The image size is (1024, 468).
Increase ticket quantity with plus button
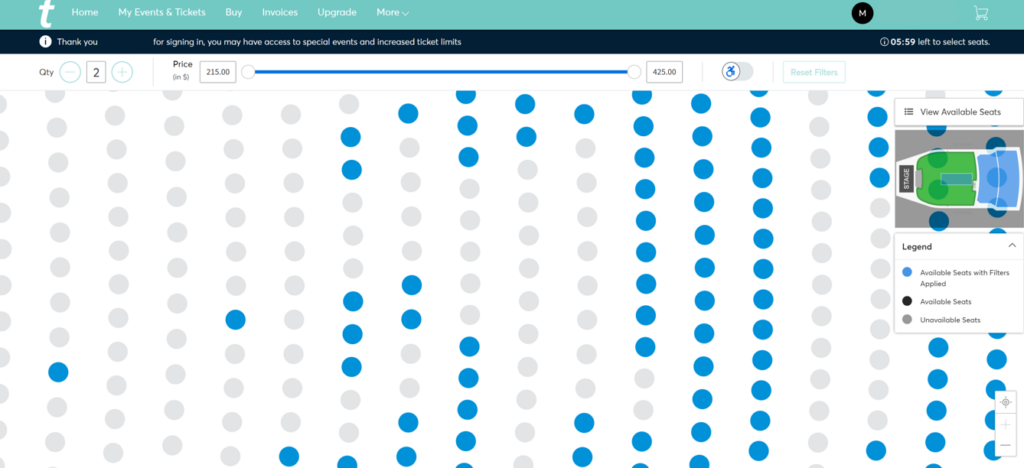coord(122,72)
